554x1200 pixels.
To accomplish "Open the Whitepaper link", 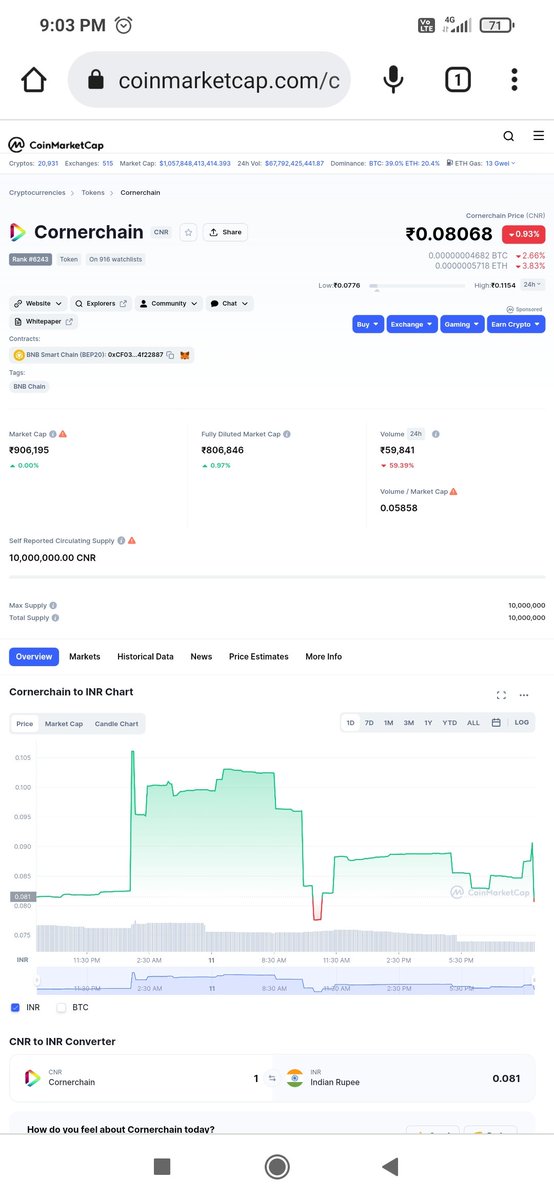I will click(x=44, y=322).
